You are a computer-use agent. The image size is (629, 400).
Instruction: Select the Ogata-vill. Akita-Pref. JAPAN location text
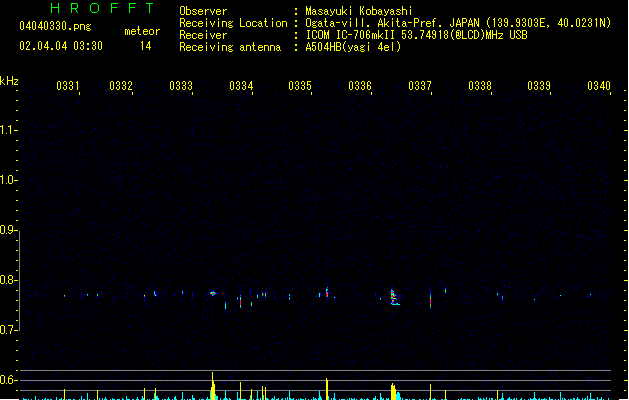tap(458, 23)
